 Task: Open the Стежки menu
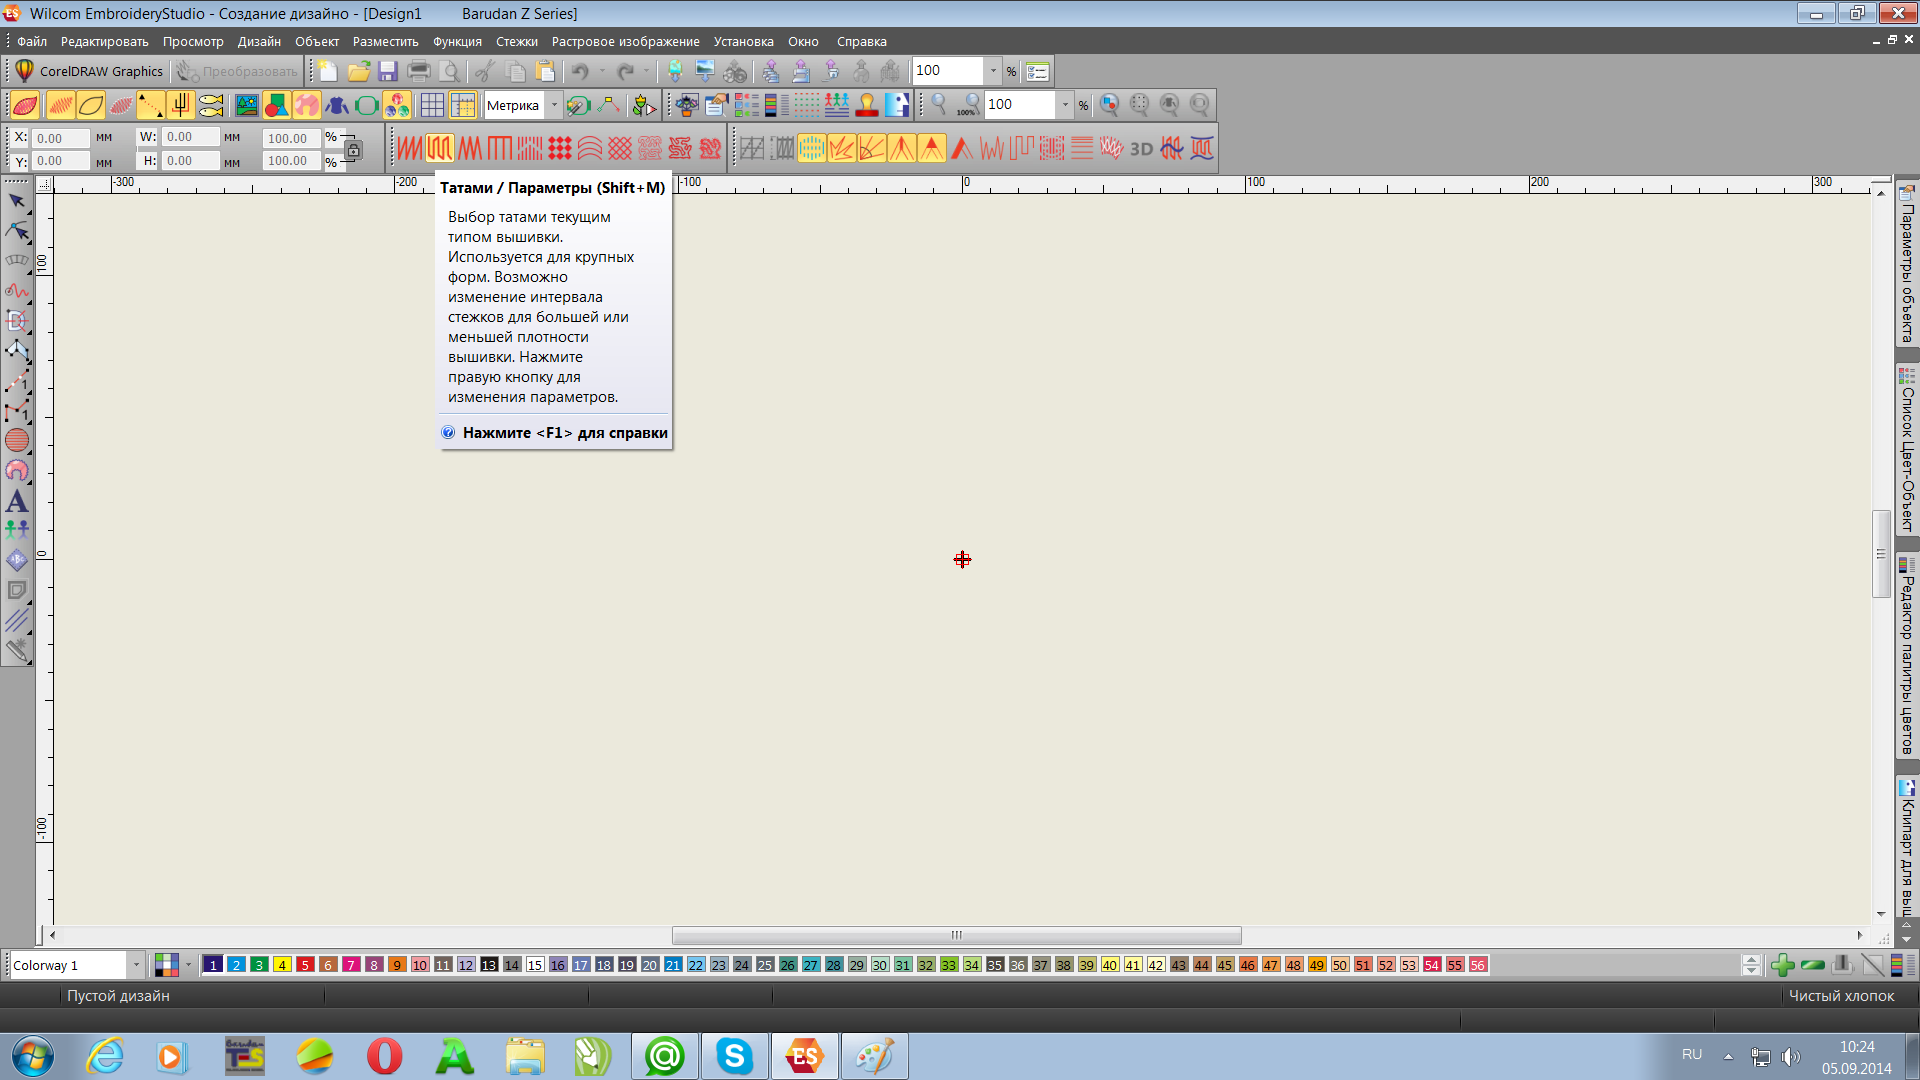tap(516, 42)
